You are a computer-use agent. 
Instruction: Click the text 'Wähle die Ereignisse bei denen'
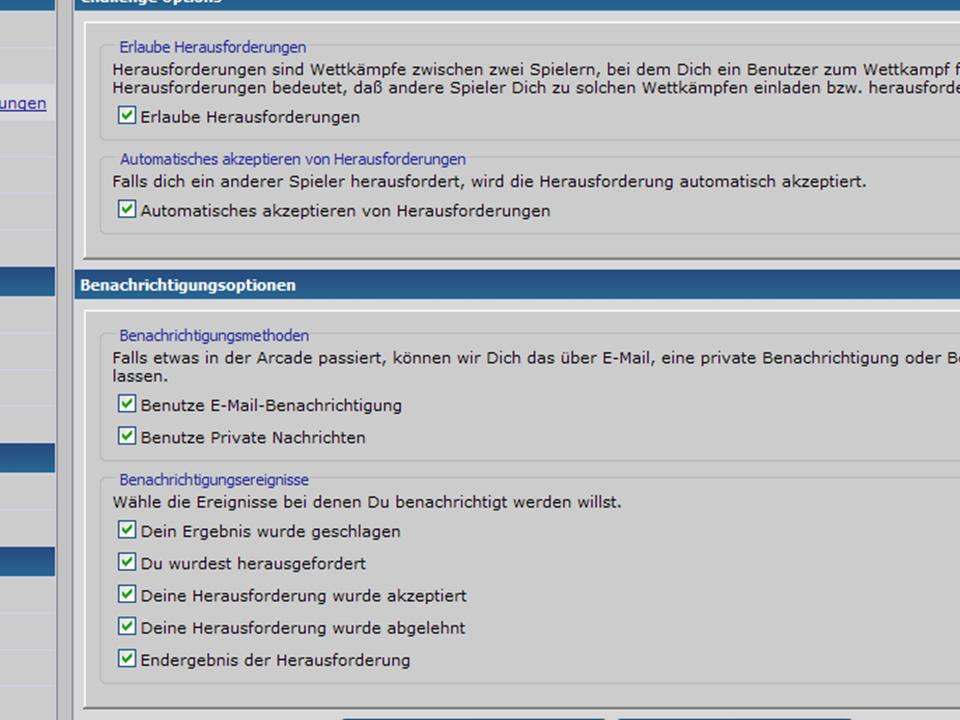pos(366,502)
